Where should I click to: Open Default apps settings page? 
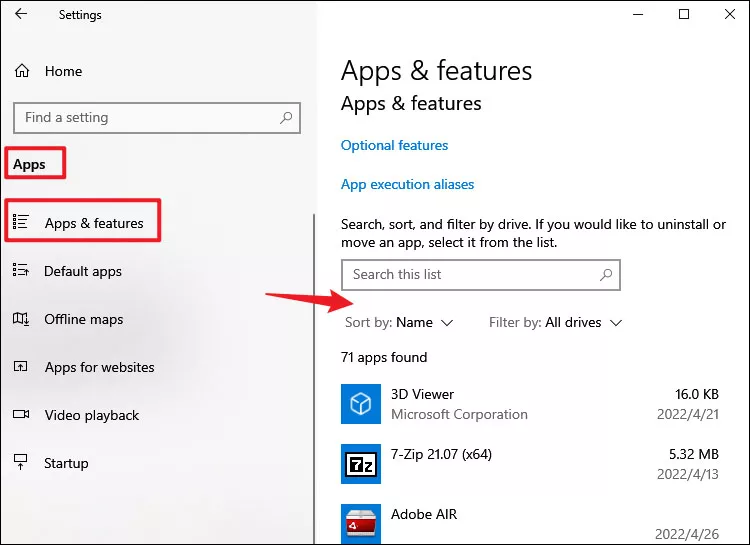coord(83,271)
